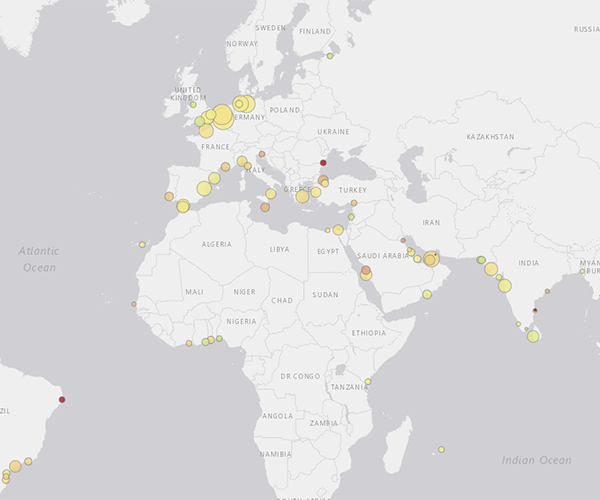Select the orange marker south of Italy
The width and height of the screenshot is (600, 500).
pyautogui.click(x=265, y=208)
